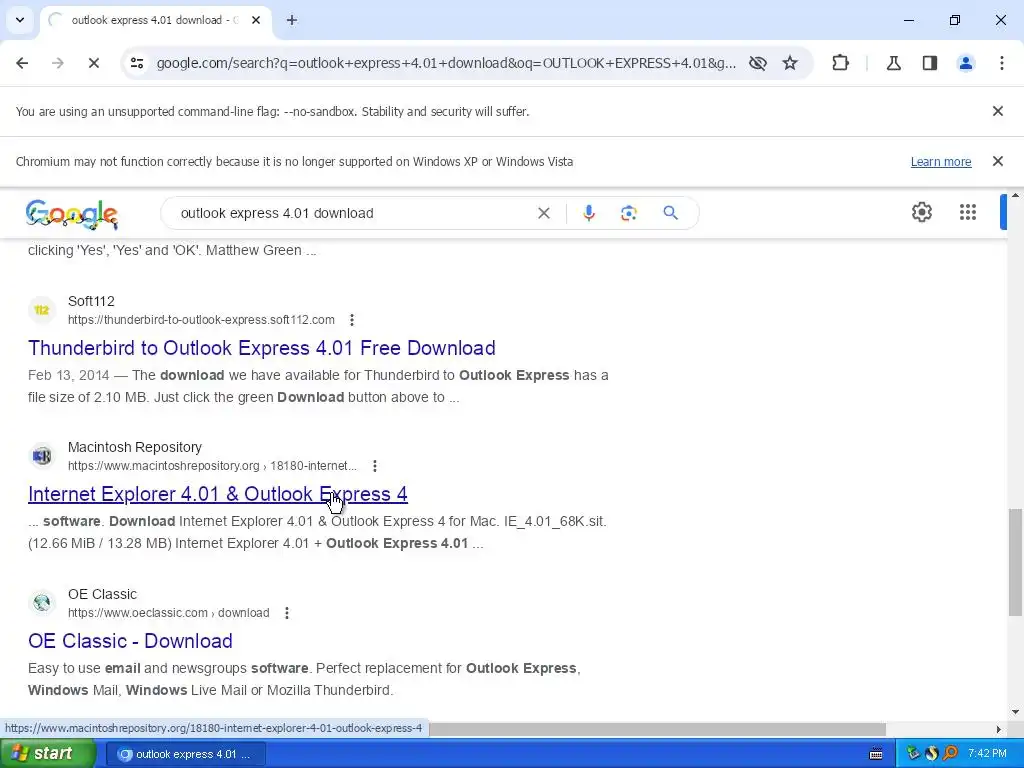Click the OE Classic site name

tap(103, 594)
